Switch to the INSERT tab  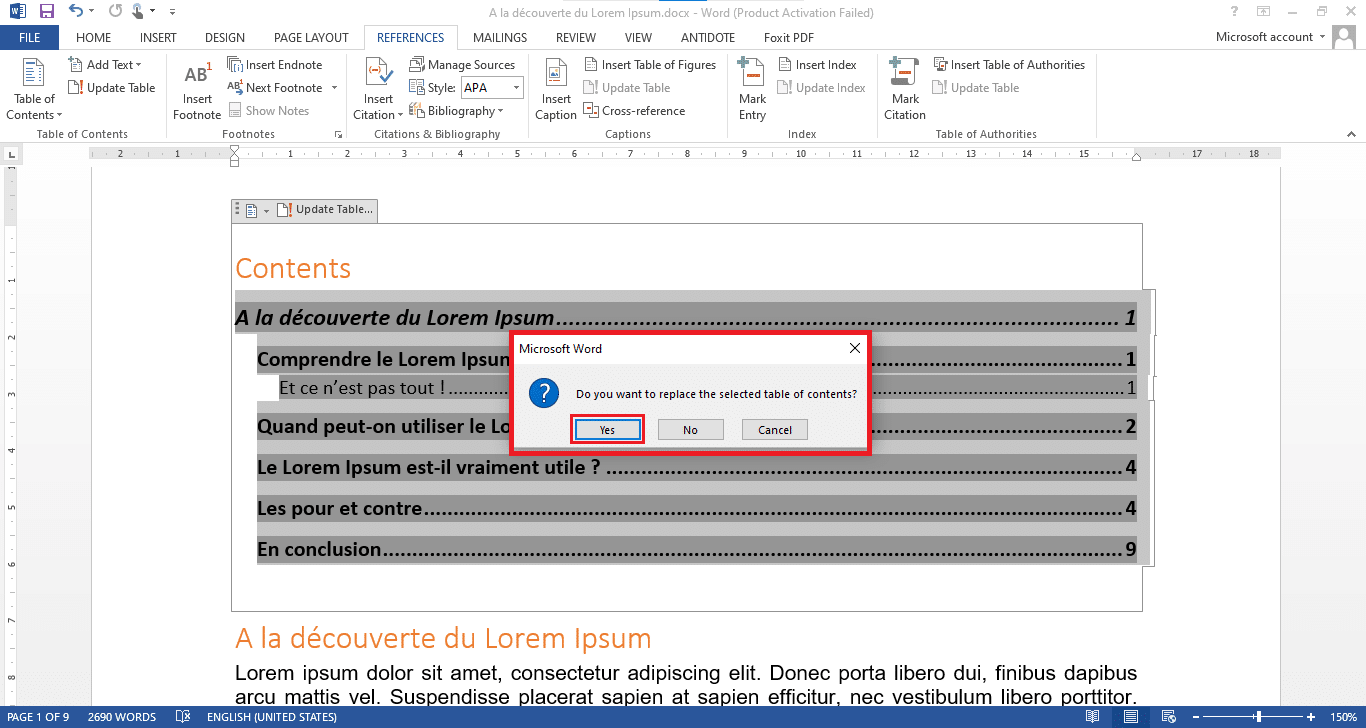click(x=158, y=38)
